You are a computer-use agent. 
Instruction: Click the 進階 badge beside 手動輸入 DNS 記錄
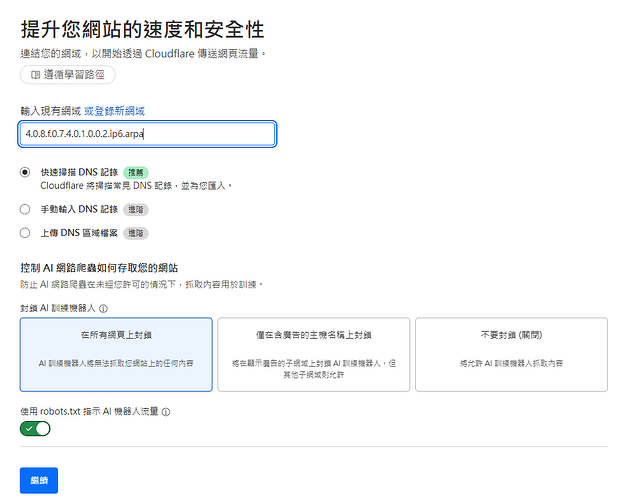click(x=136, y=210)
